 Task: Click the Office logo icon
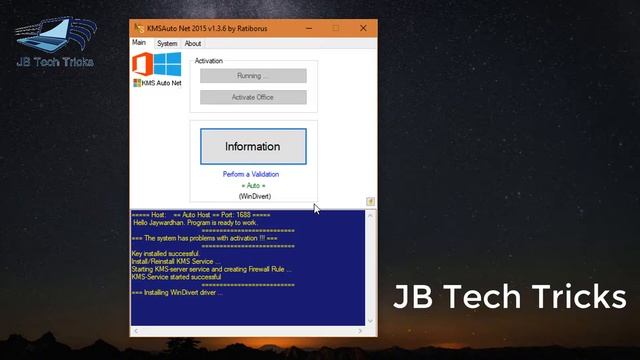(142, 64)
